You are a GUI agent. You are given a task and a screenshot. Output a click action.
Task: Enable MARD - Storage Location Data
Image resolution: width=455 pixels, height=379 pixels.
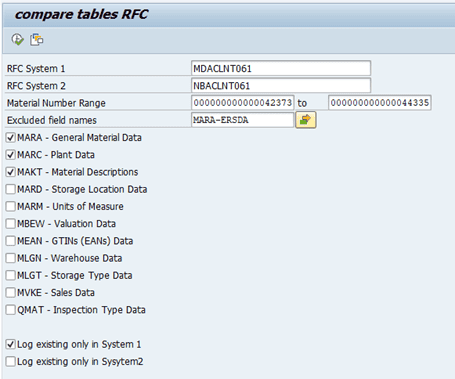tap(11, 189)
